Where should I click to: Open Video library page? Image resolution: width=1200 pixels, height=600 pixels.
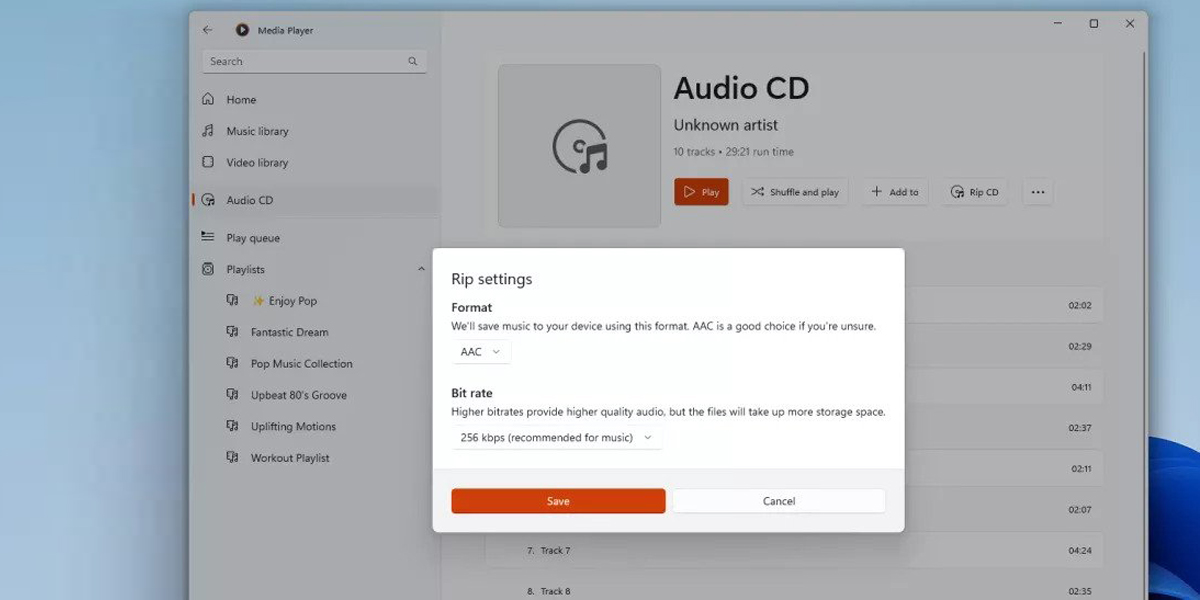click(x=315, y=162)
